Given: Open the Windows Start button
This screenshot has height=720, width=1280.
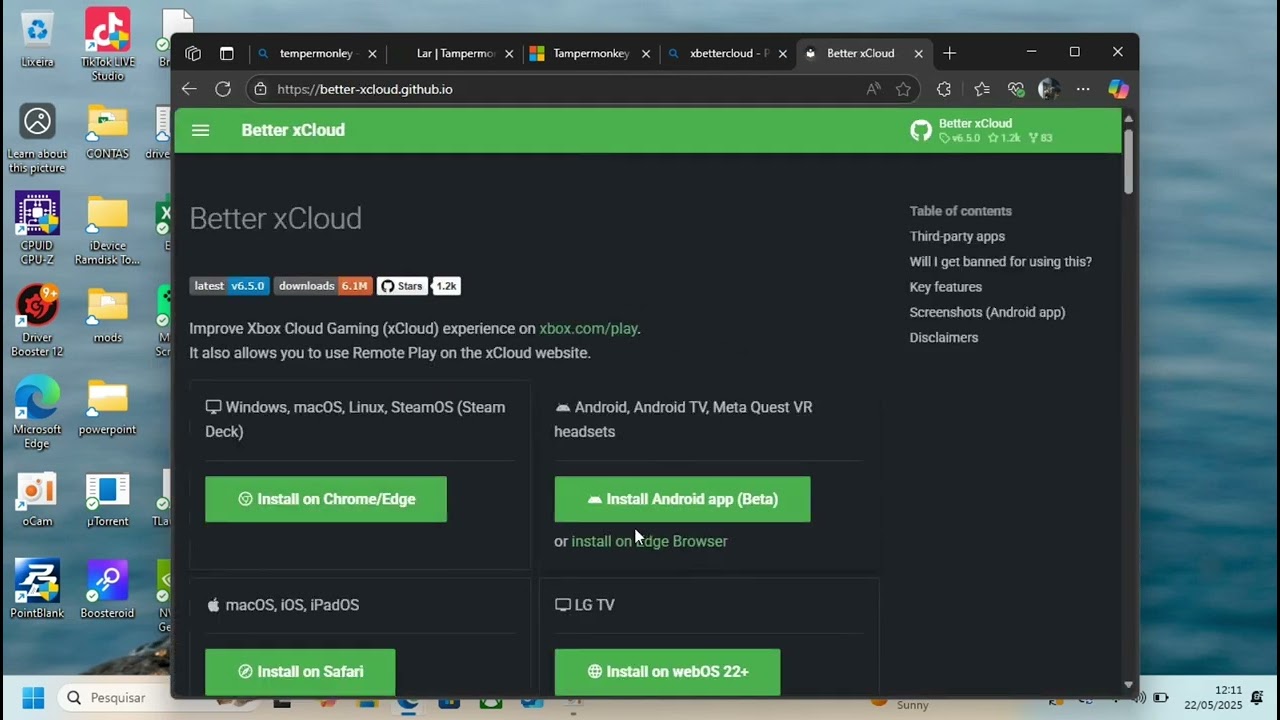Looking at the screenshot, I should click(x=33, y=697).
